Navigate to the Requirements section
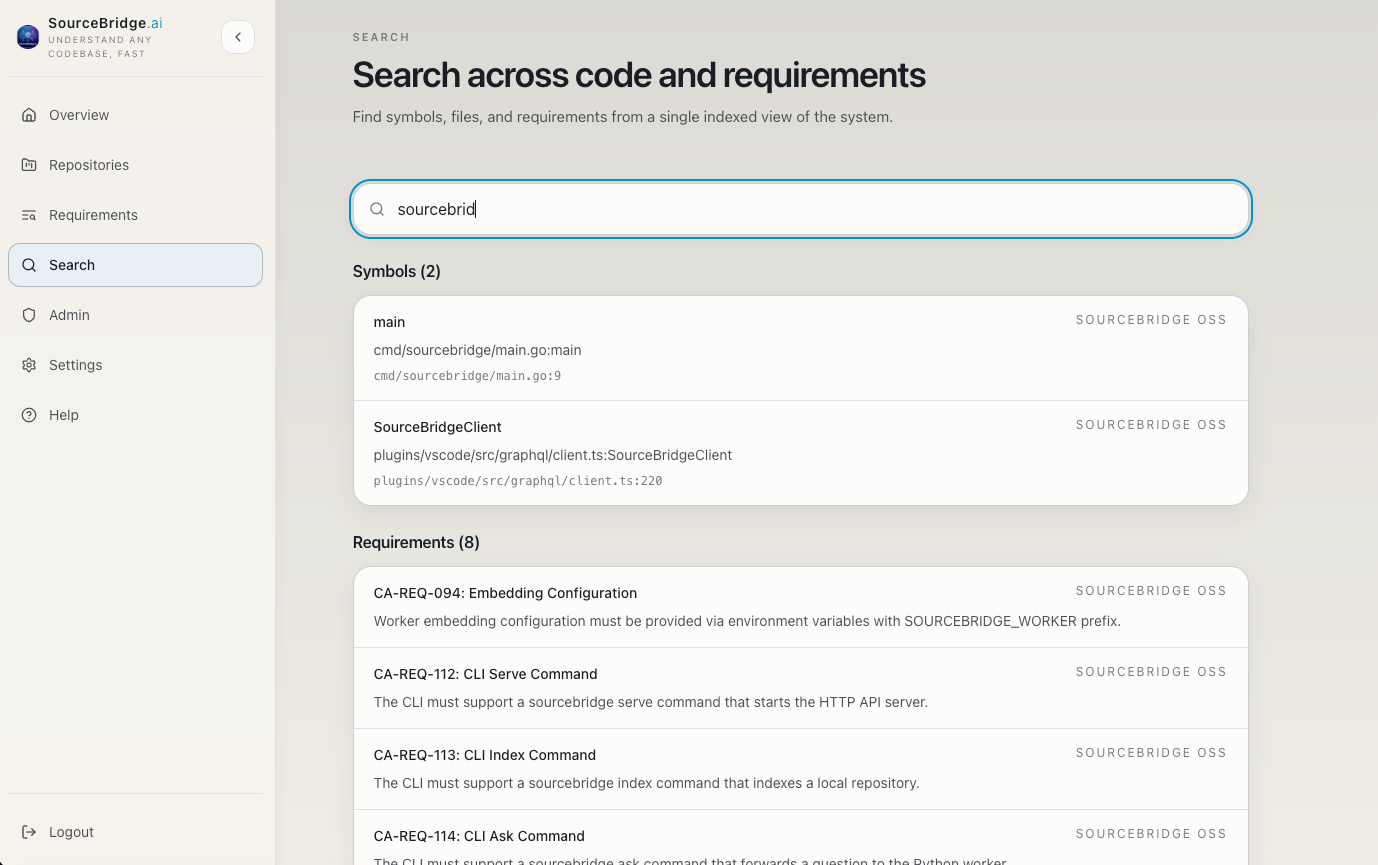Viewport: 1378px width, 865px height. pyautogui.click(x=93, y=215)
